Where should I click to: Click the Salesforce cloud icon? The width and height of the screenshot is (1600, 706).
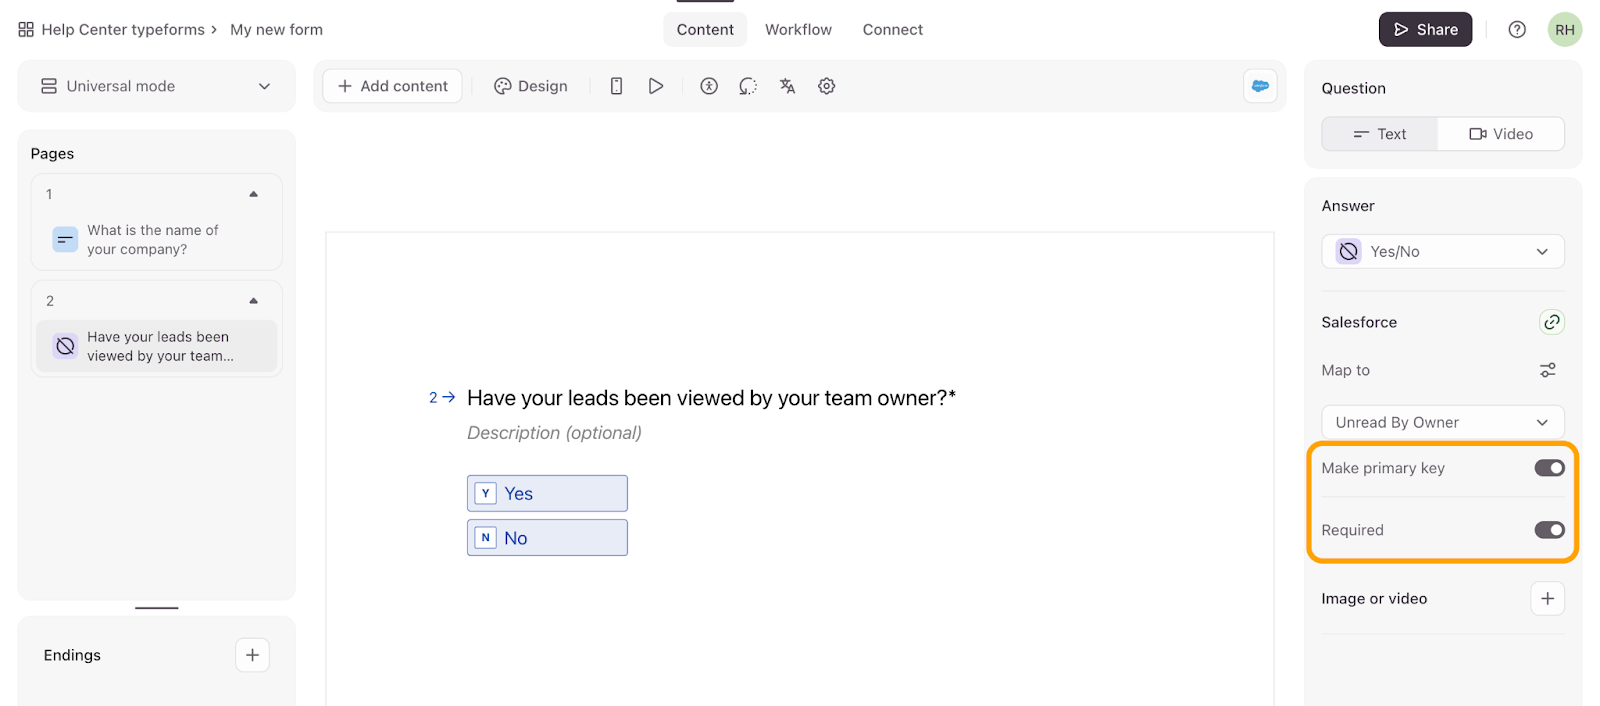[x=1259, y=86]
